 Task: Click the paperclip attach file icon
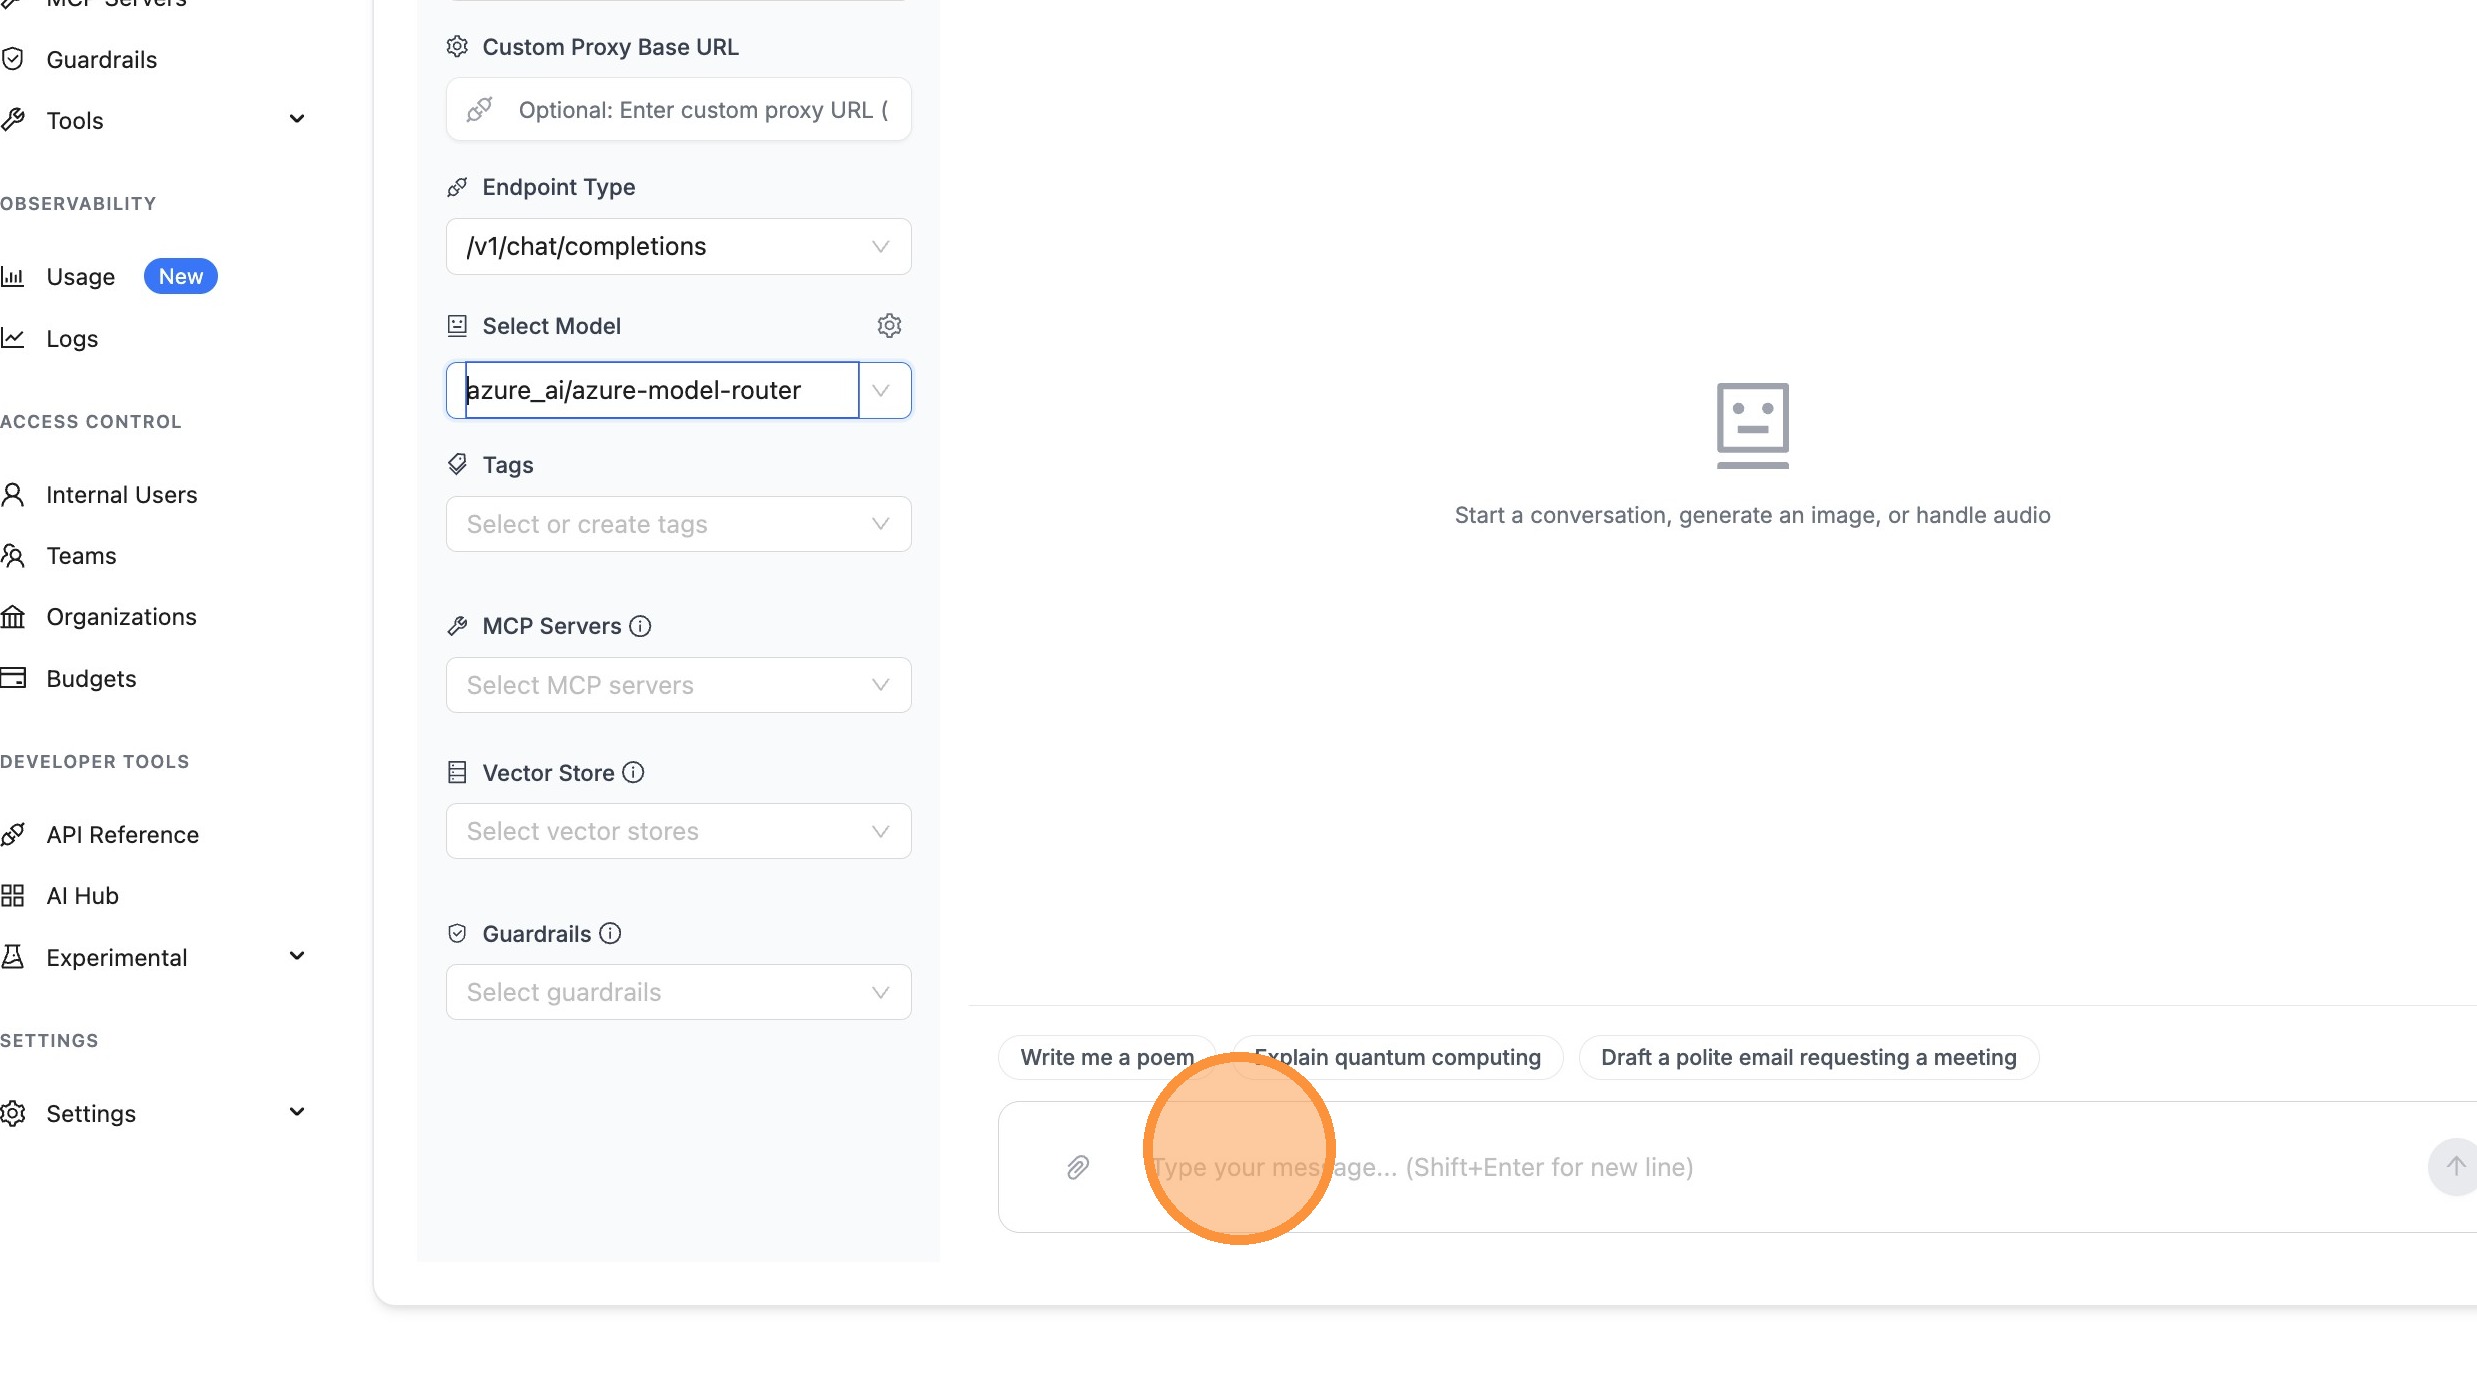[x=1077, y=1167]
